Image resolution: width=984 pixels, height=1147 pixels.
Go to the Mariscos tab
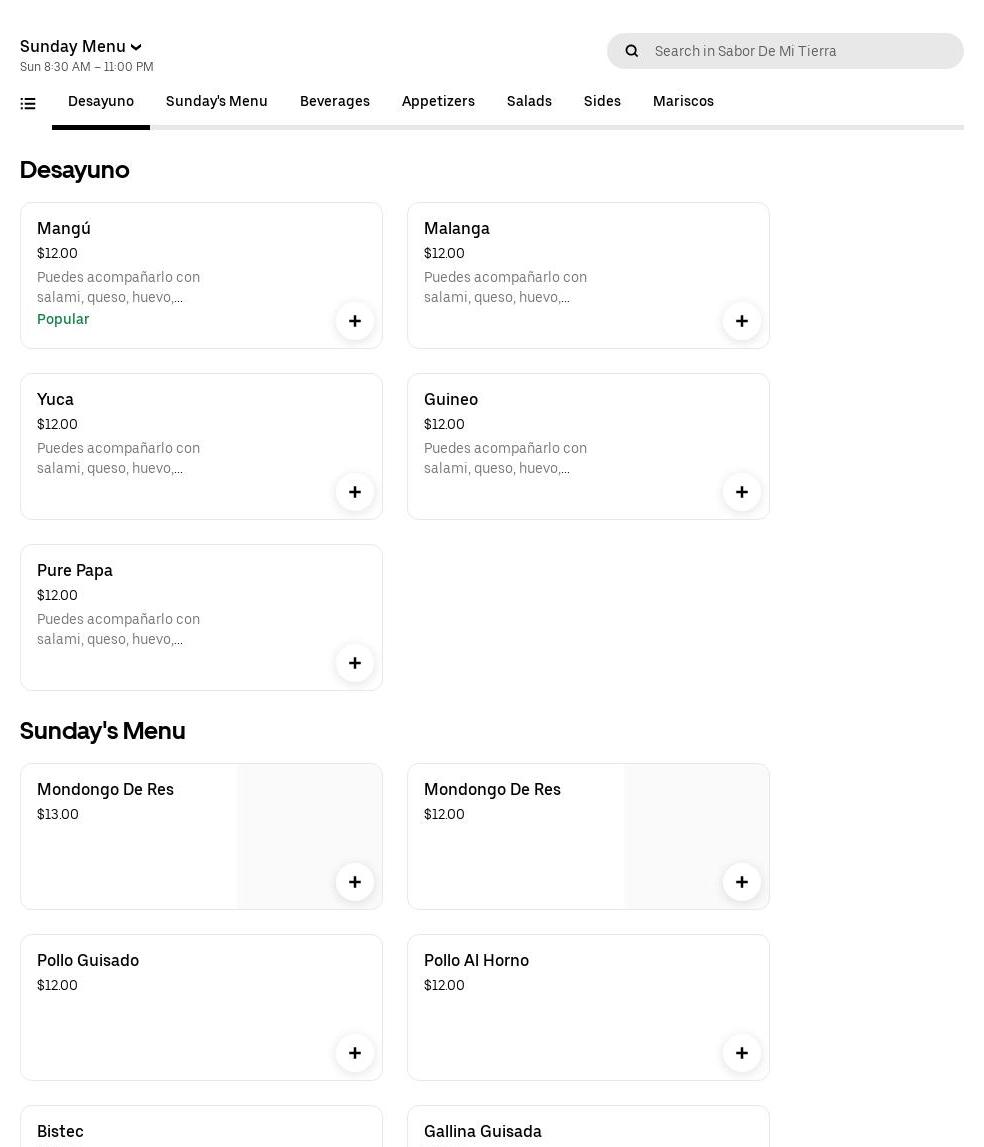point(683,102)
